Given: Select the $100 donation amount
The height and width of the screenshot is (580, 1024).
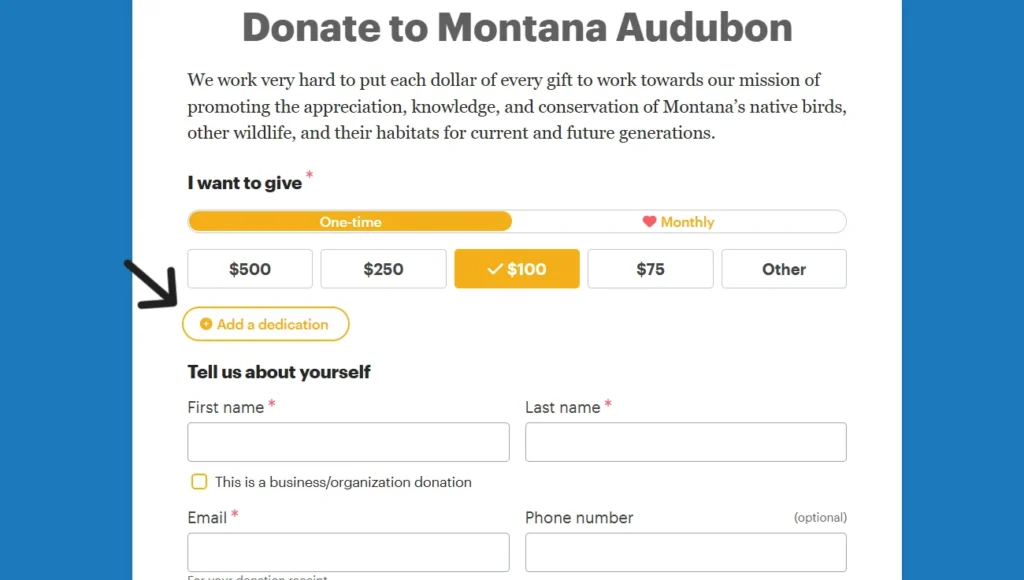Looking at the screenshot, I should 517,269.
